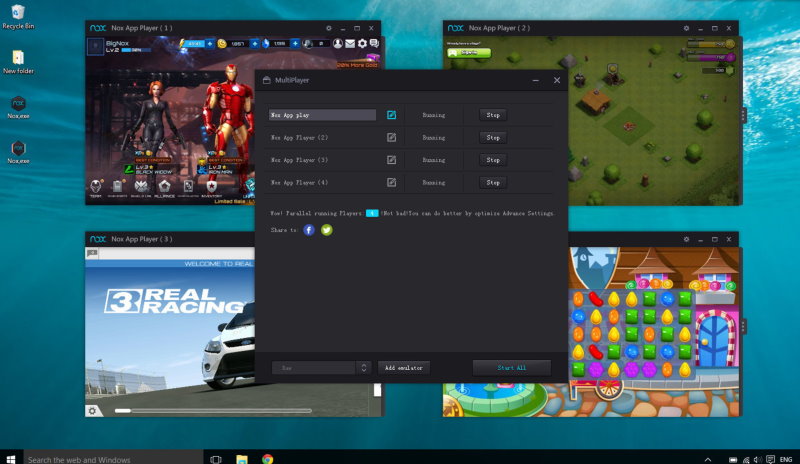
Task: Click gold coin plus button in Player 1 game
Action: (x=254, y=43)
